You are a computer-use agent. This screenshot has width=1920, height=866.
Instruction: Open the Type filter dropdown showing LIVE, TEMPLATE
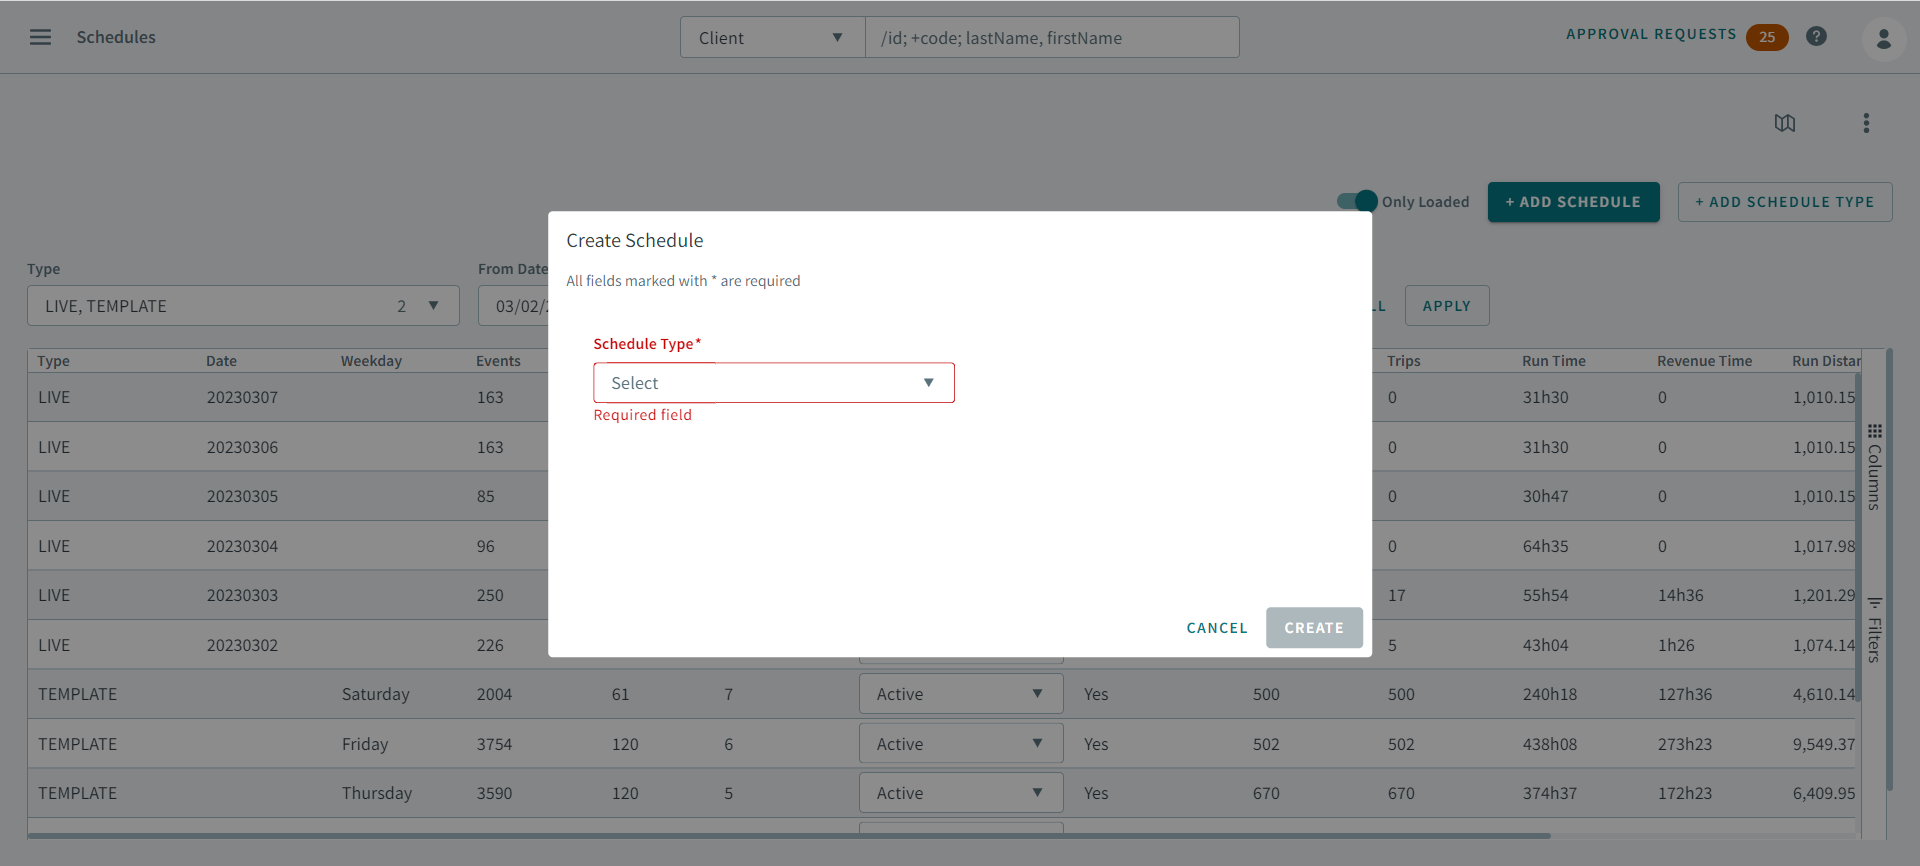coord(243,306)
